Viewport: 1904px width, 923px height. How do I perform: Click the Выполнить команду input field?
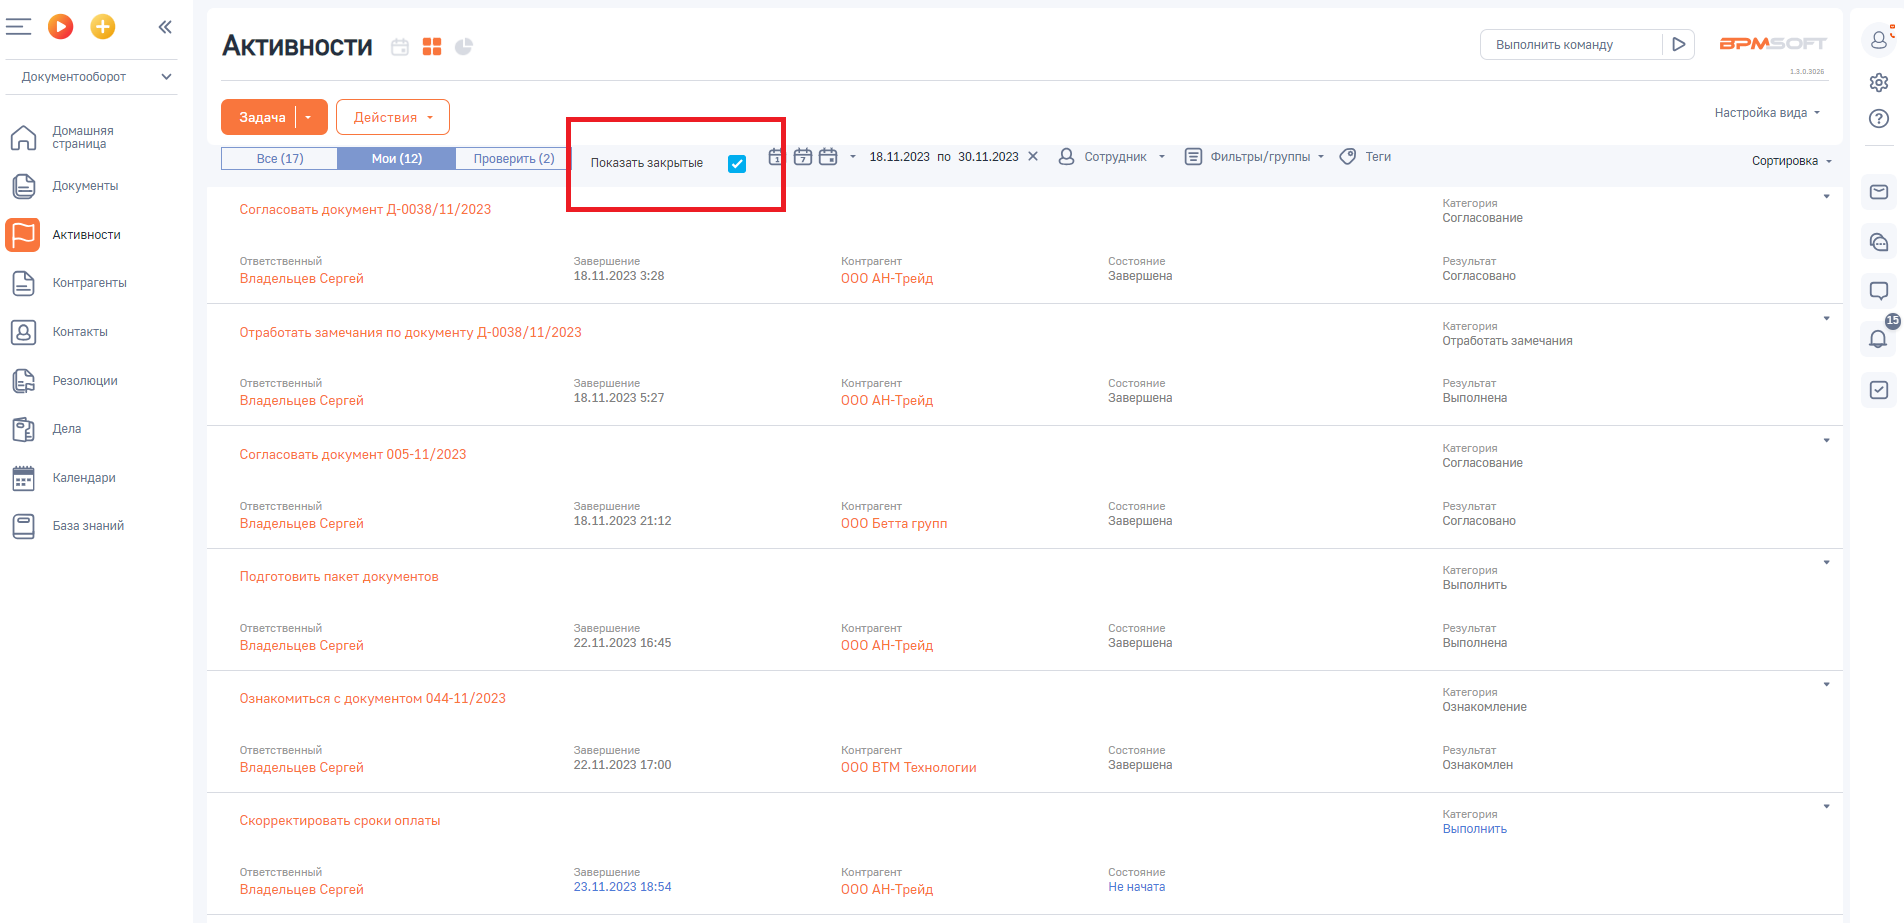pyautogui.click(x=1571, y=45)
